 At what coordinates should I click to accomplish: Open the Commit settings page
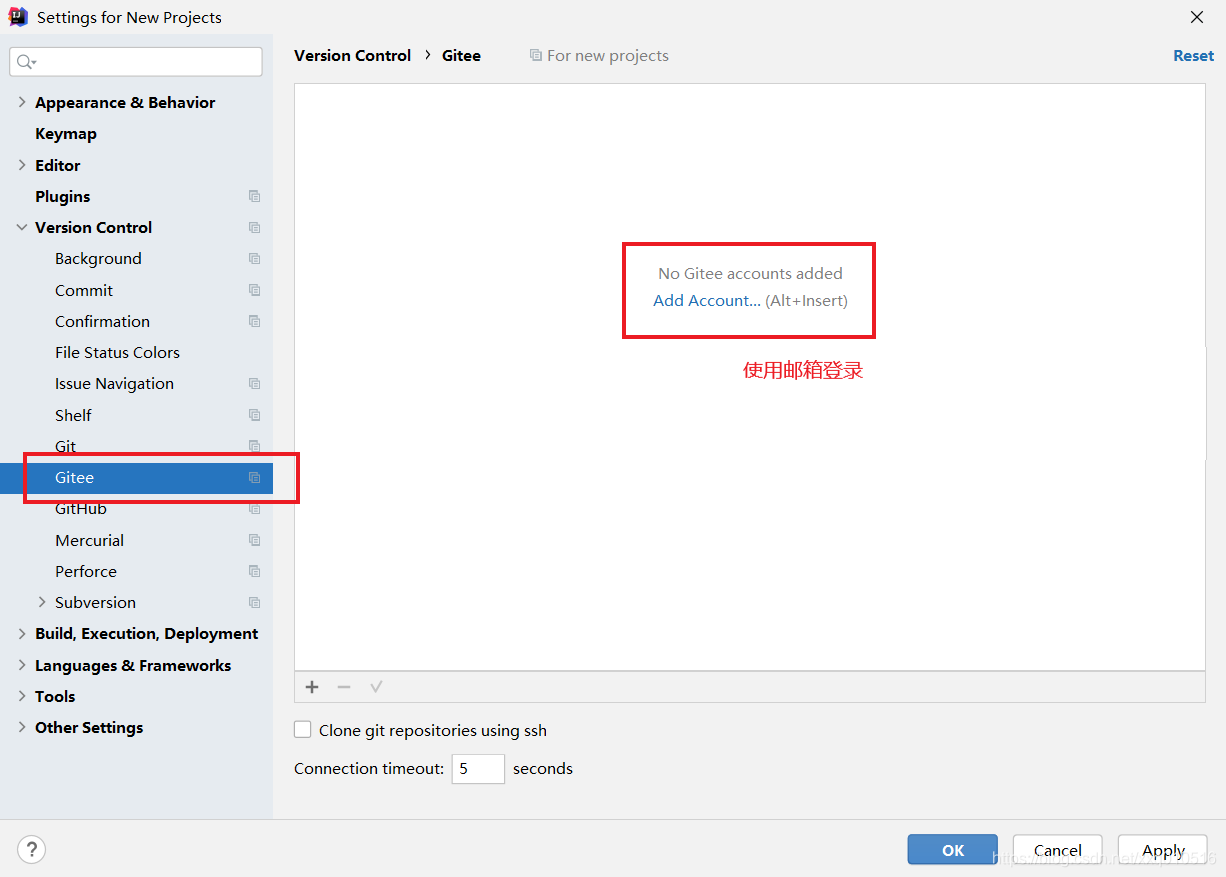coord(84,290)
